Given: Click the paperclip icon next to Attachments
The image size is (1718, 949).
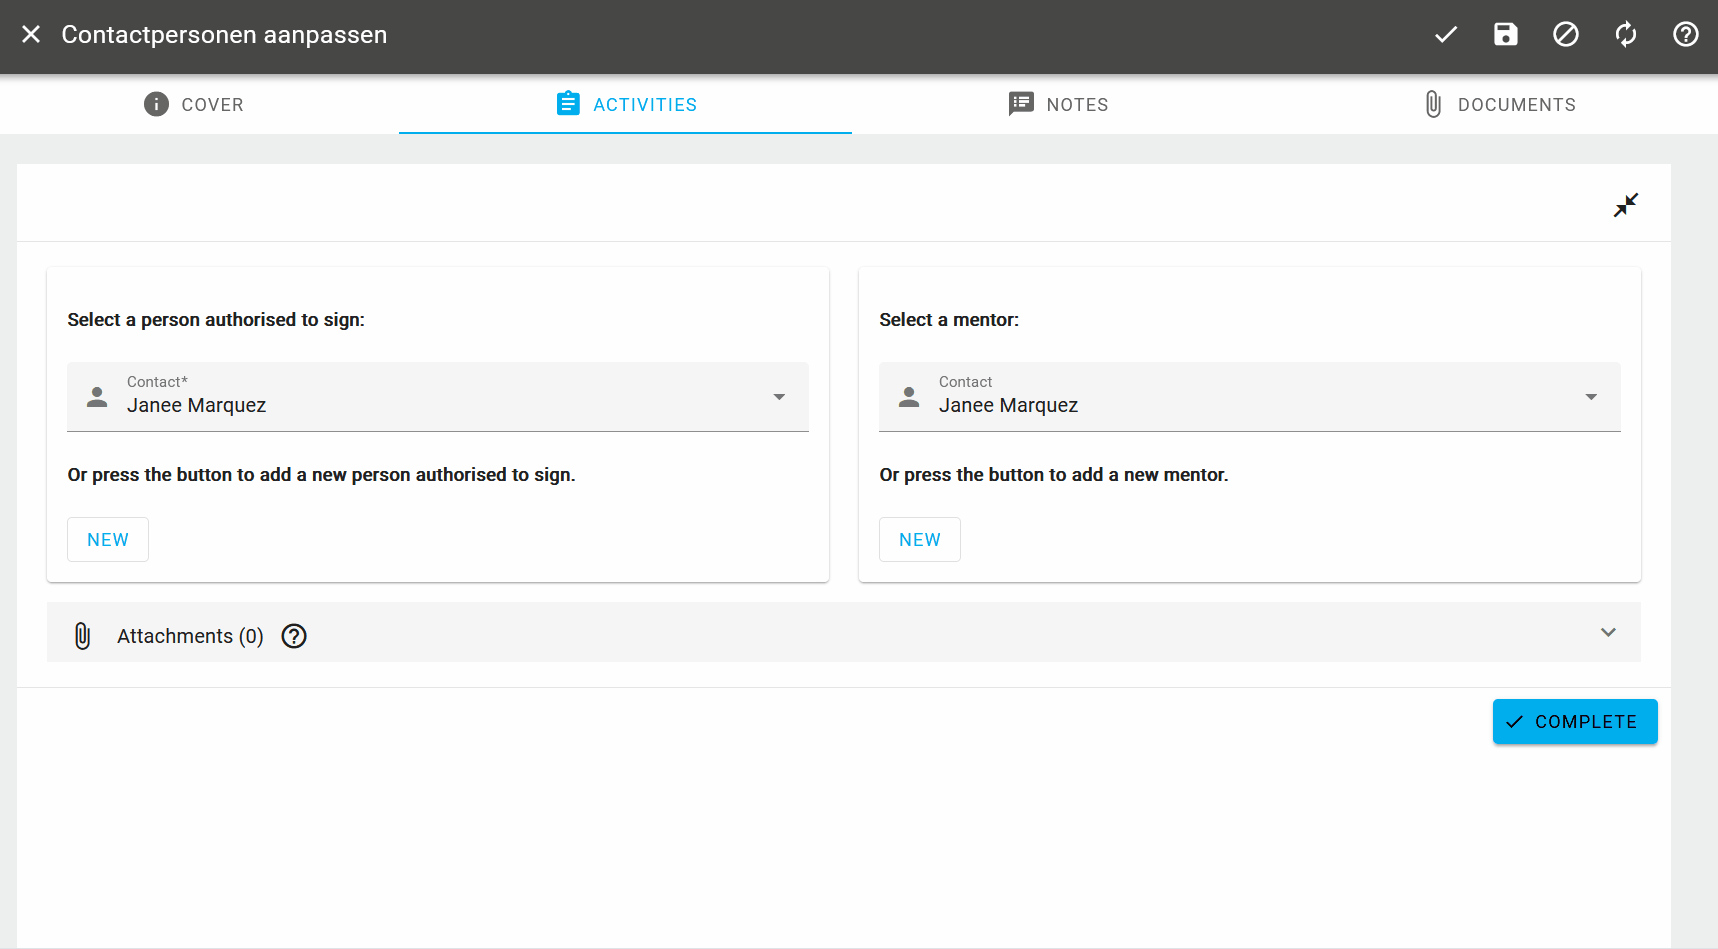Looking at the screenshot, I should [x=82, y=635].
